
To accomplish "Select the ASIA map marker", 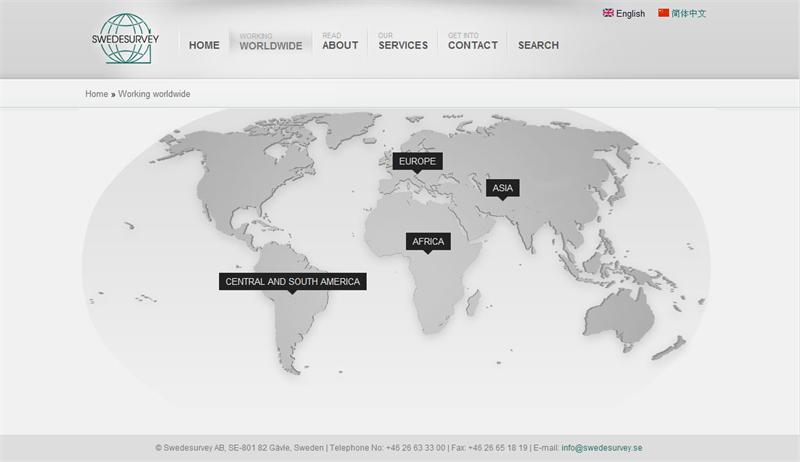I will click(503, 188).
